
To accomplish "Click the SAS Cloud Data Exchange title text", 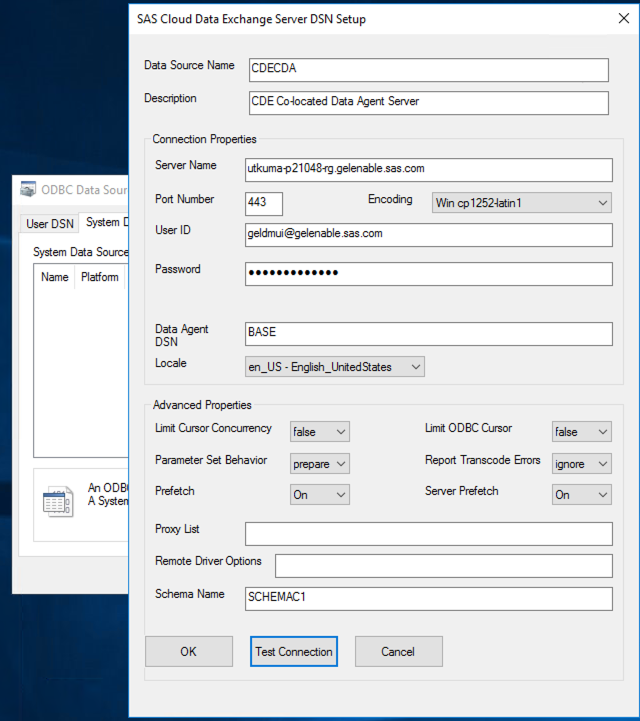I will (251, 19).
